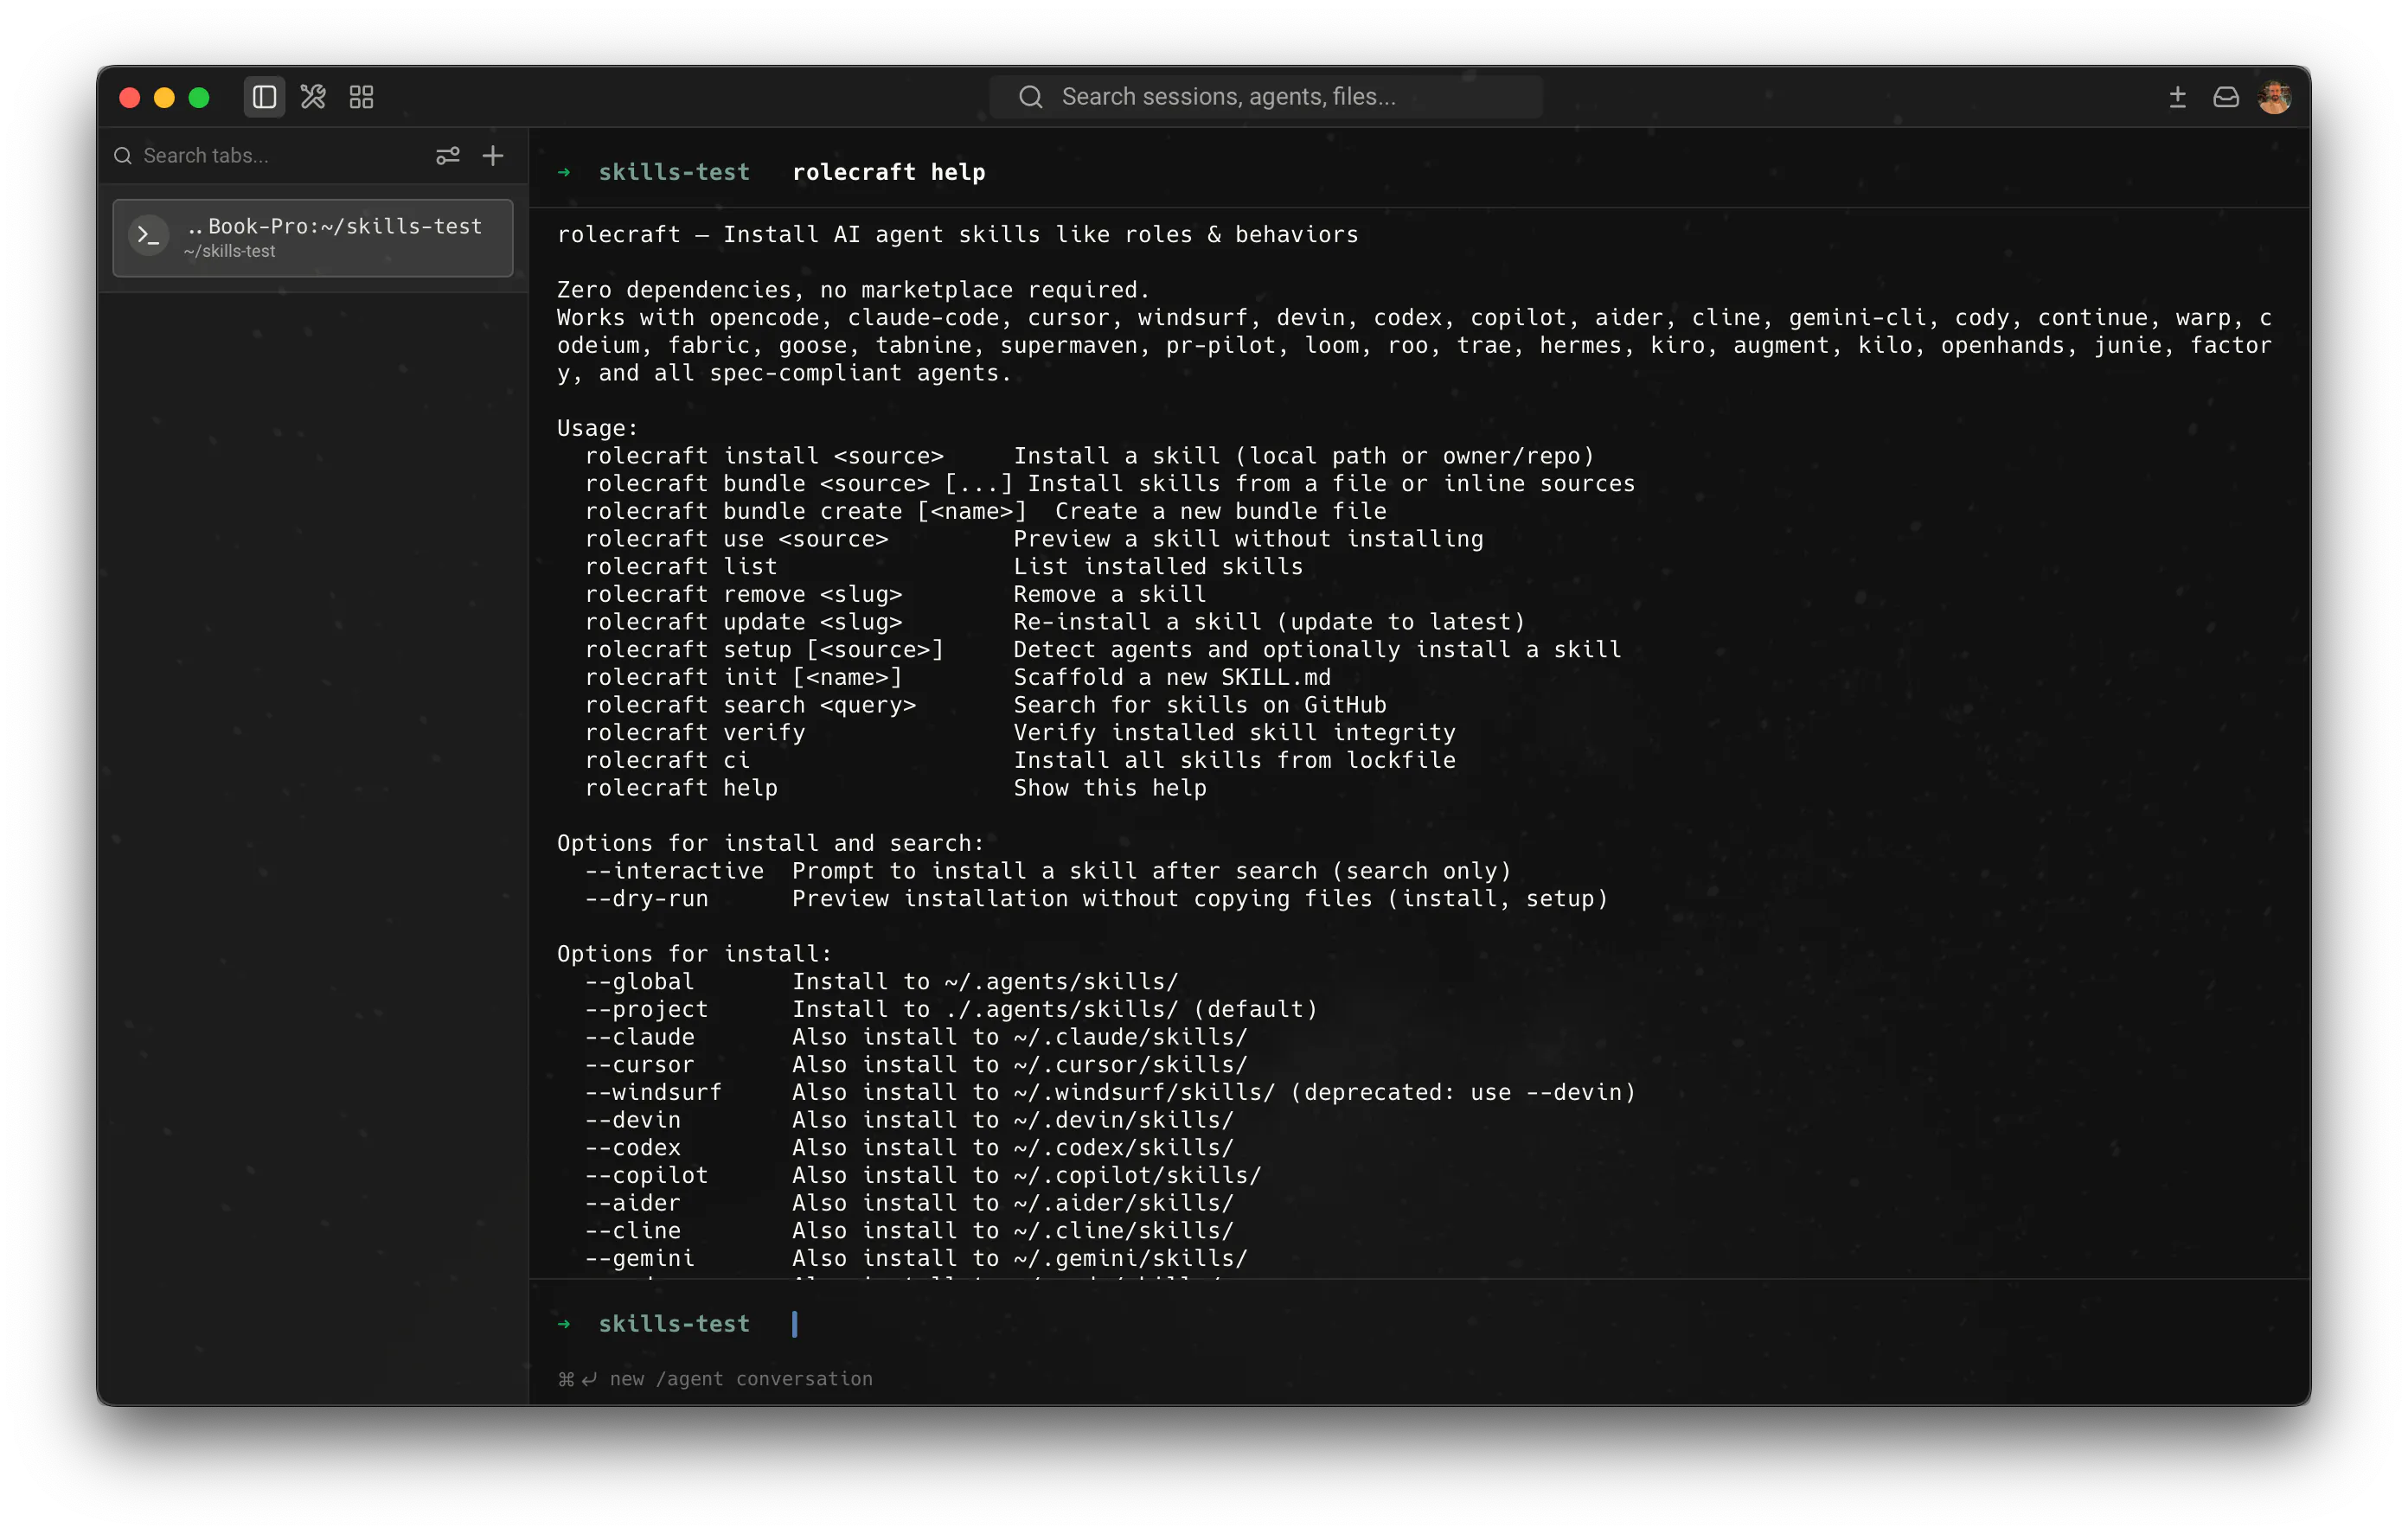Screen dimensions: 2408x1534
Task: Click the '--dry-run' option text
Action: (x=646, y=899)
